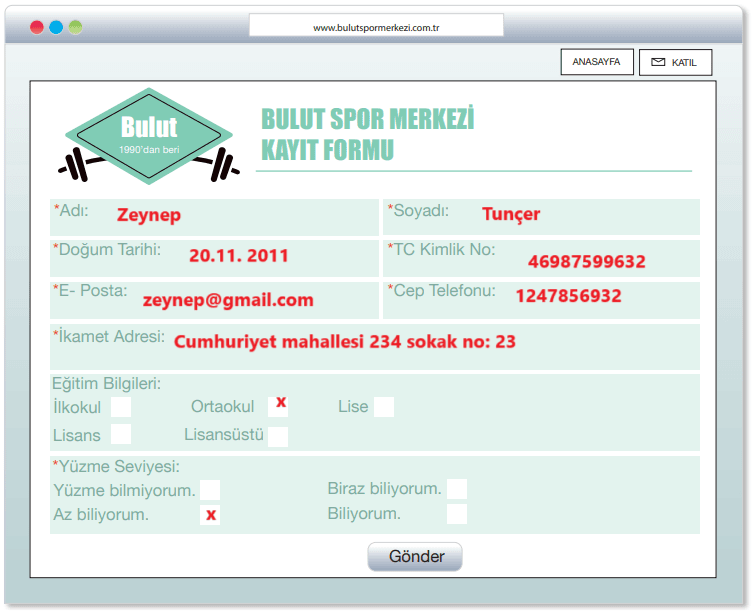Click the website address bar
The image size is (755, 612).
coord(376,27)
